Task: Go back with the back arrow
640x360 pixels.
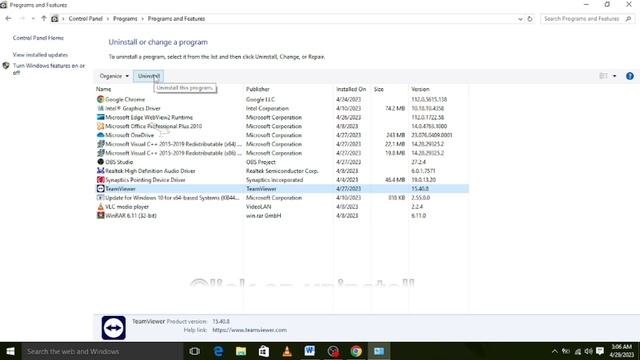Action: (8, 18)
